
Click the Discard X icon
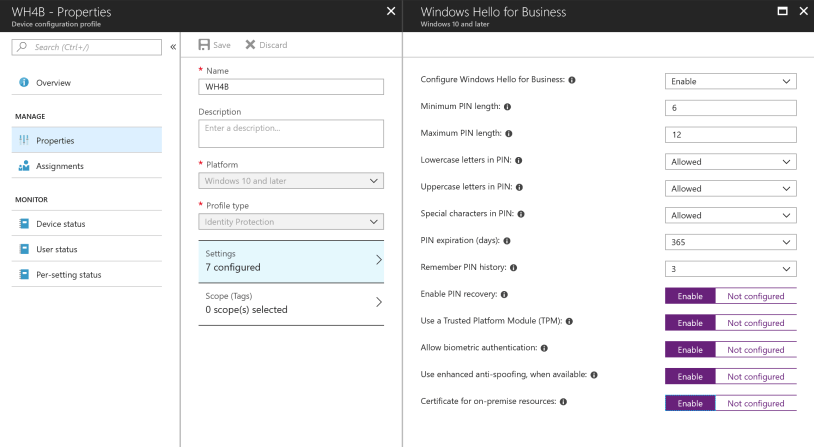(x=251, y=45)
